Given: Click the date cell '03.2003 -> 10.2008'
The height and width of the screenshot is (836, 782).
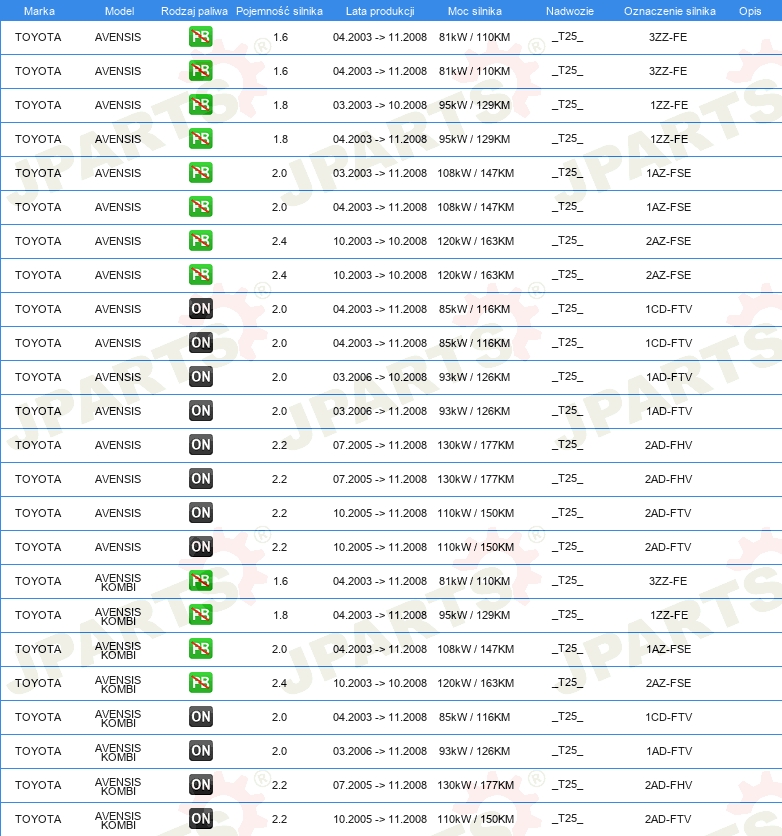Looking at the screenshot, I should click(380, 105).
